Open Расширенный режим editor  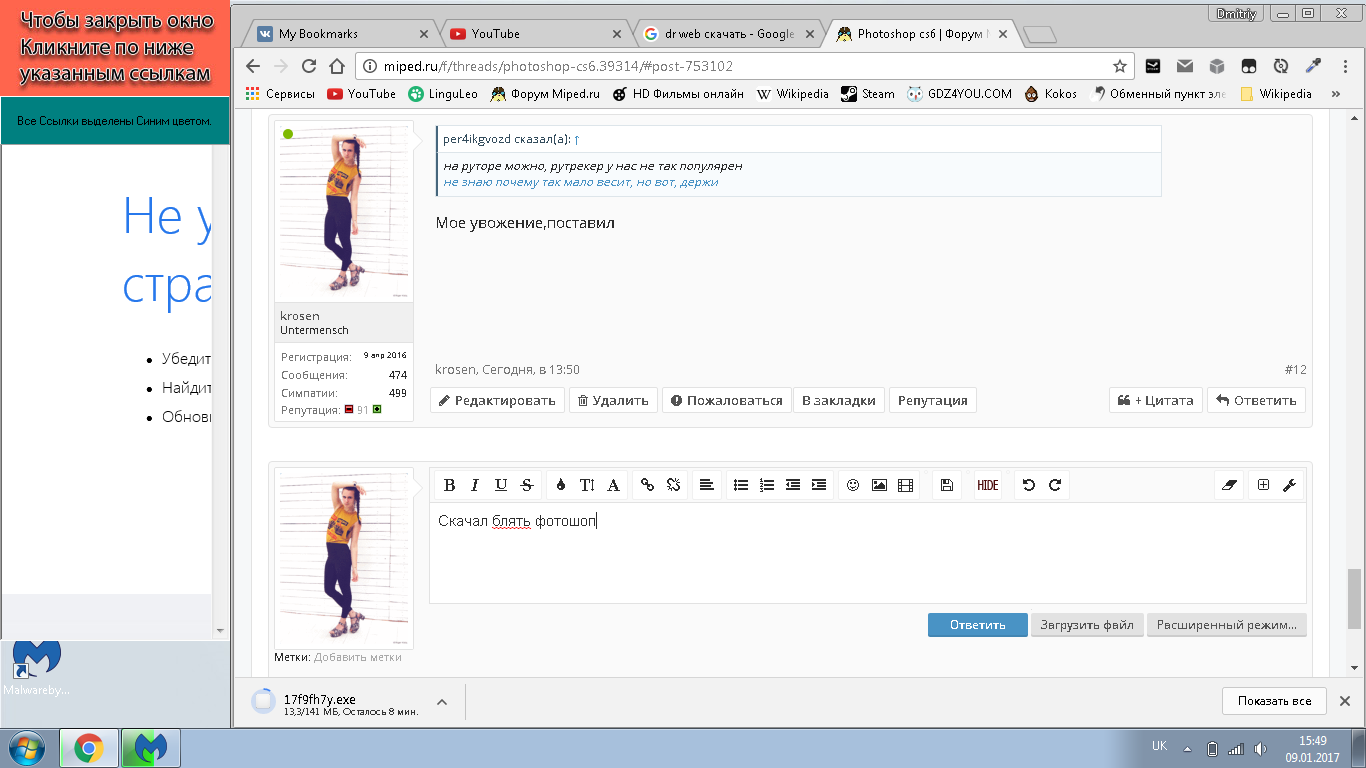1226,625
